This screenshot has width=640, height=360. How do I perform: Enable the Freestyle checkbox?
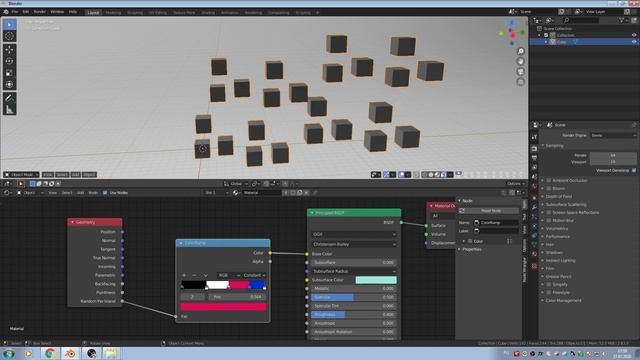(x=549, y=292)
